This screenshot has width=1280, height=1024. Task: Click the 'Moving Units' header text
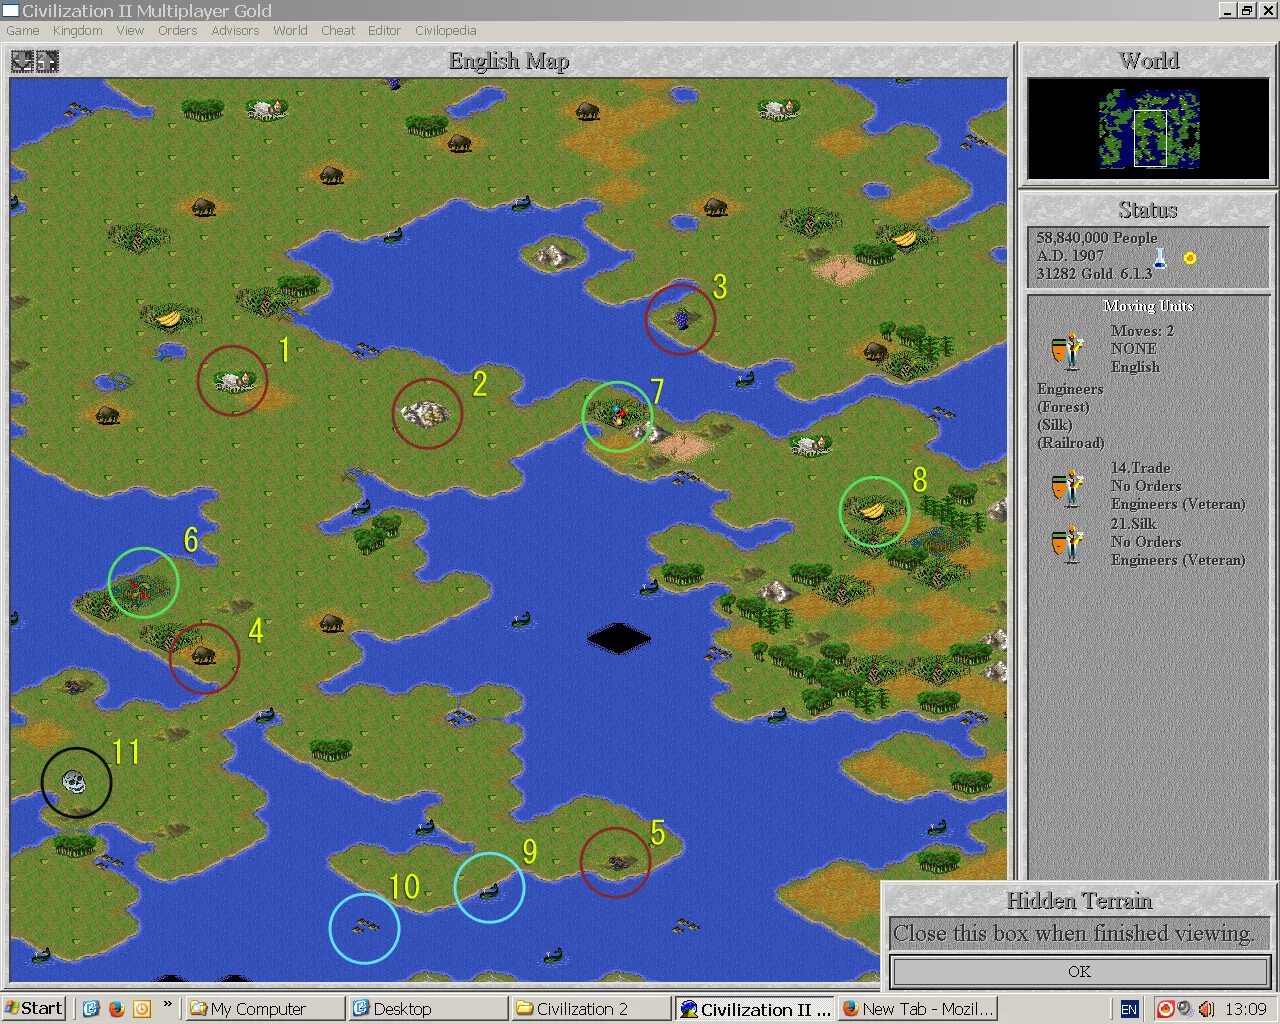[x=1148, y=306]
